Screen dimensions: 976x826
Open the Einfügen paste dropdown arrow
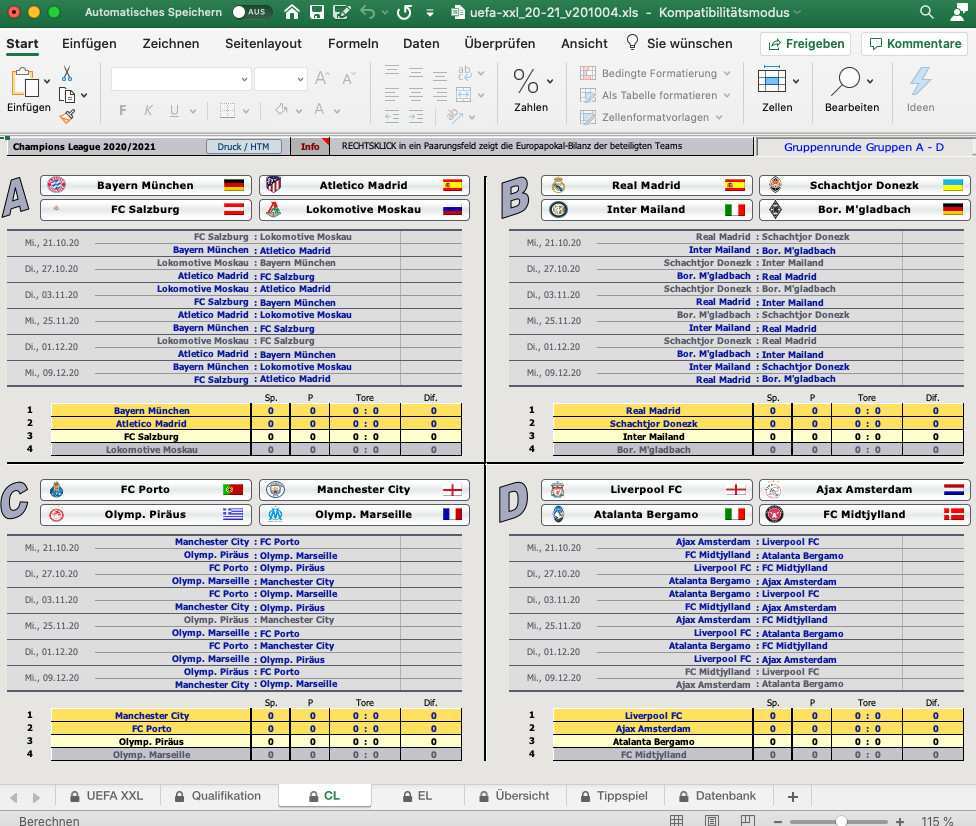[x=47, y=81]
